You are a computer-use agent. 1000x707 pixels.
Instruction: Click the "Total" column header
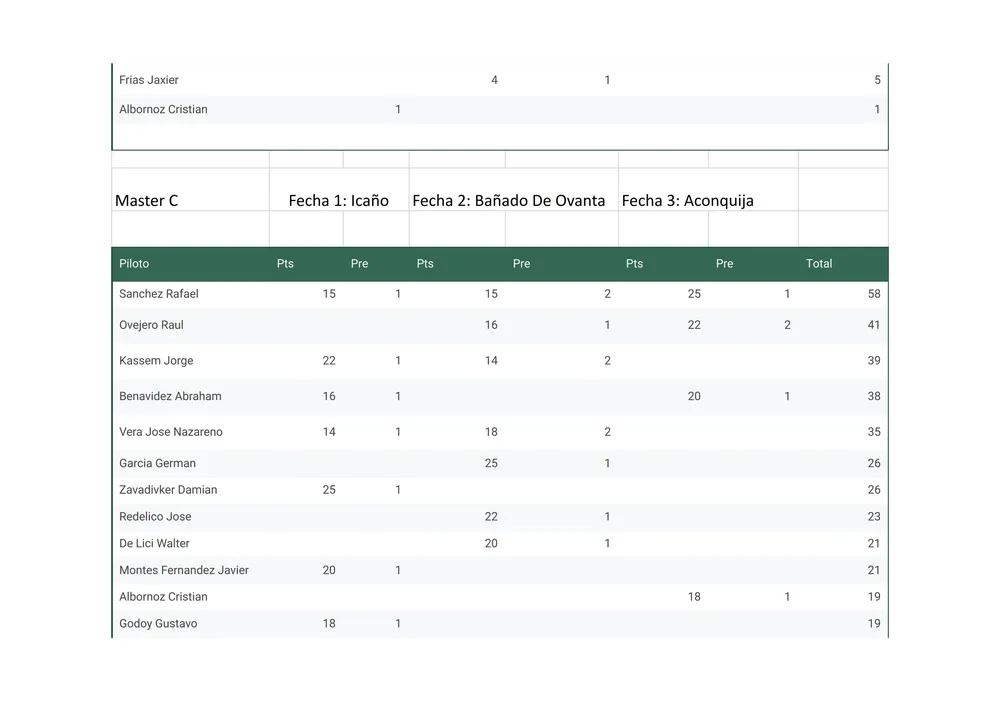pos(818,264)
